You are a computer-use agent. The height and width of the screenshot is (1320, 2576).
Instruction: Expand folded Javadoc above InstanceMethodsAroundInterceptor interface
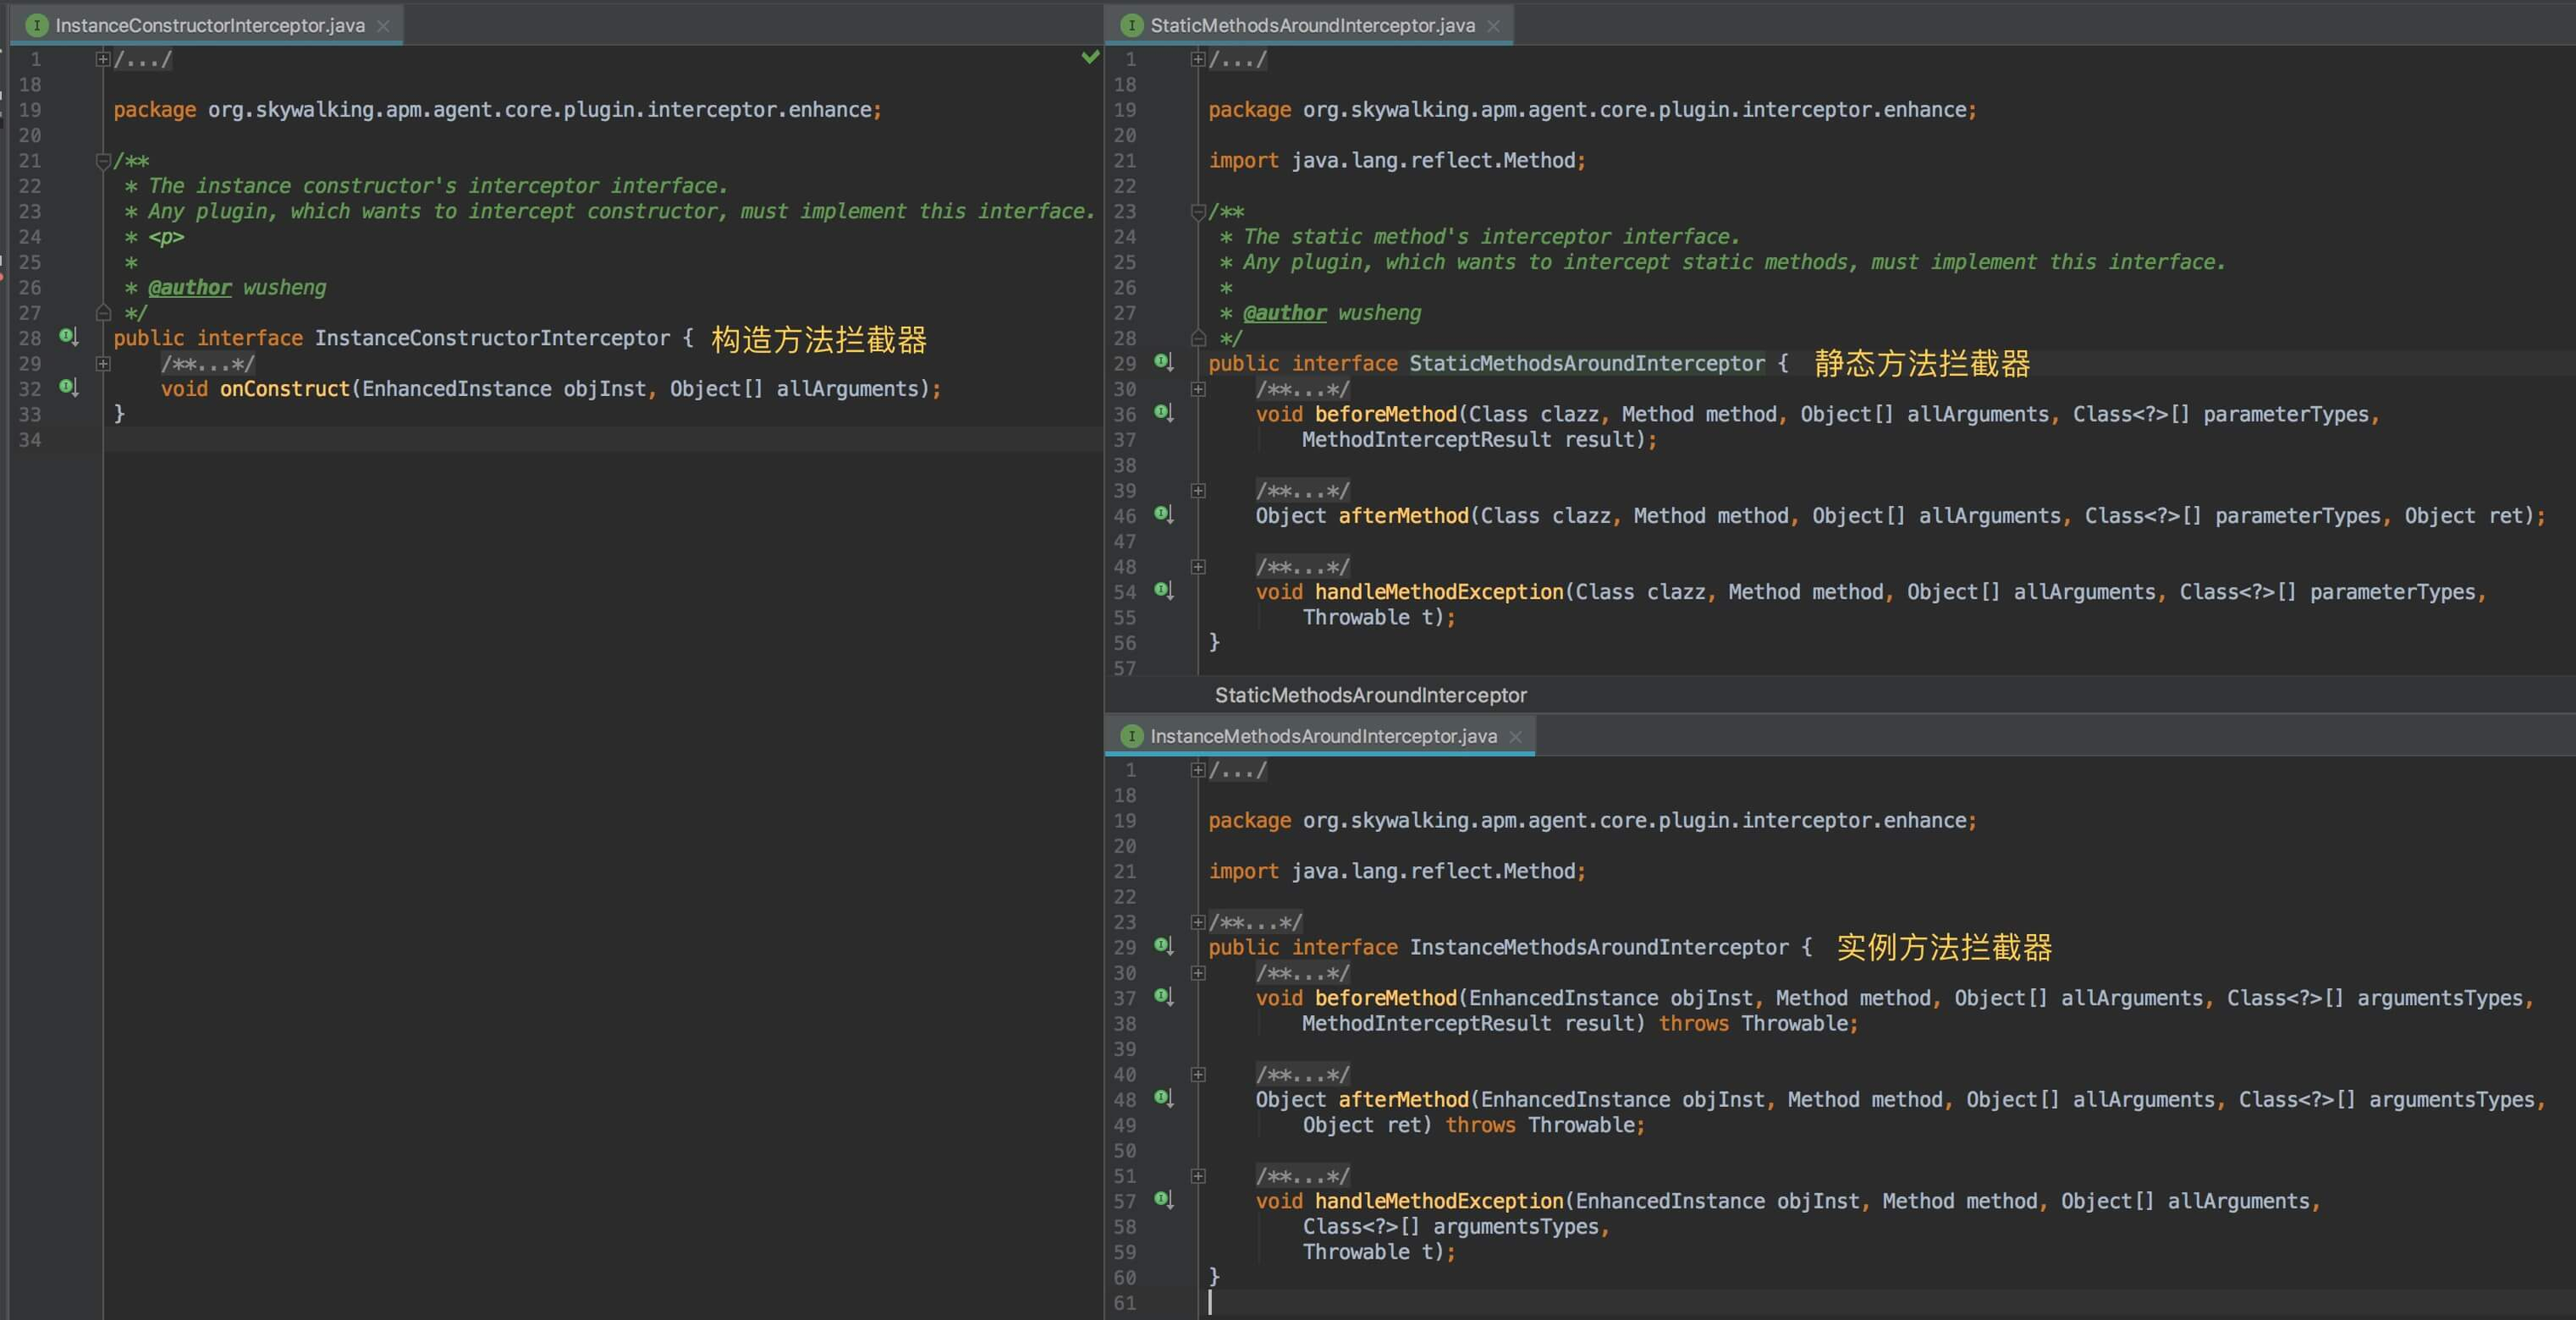(1198, 922)
